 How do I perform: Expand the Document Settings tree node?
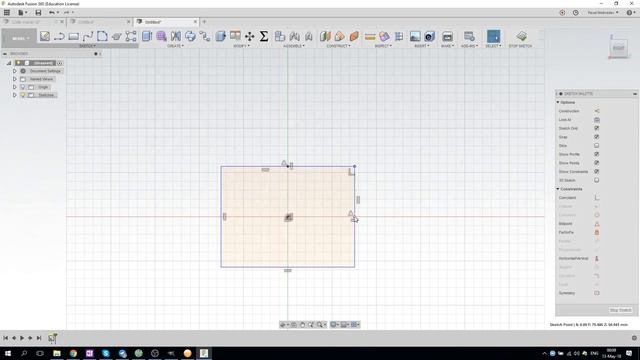[x=15, y=71]
